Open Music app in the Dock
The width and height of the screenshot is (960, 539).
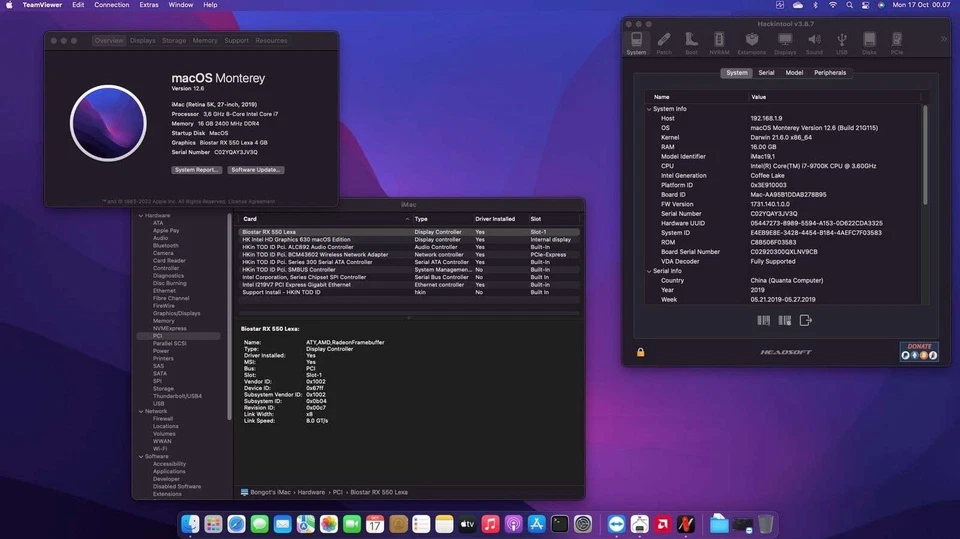click(490, 524)
